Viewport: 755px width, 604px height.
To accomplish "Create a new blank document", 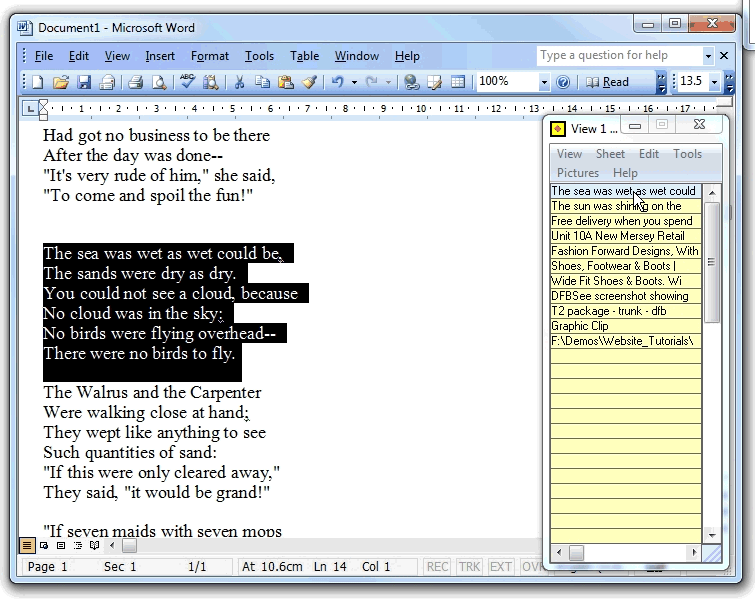I will coord(38,82).
